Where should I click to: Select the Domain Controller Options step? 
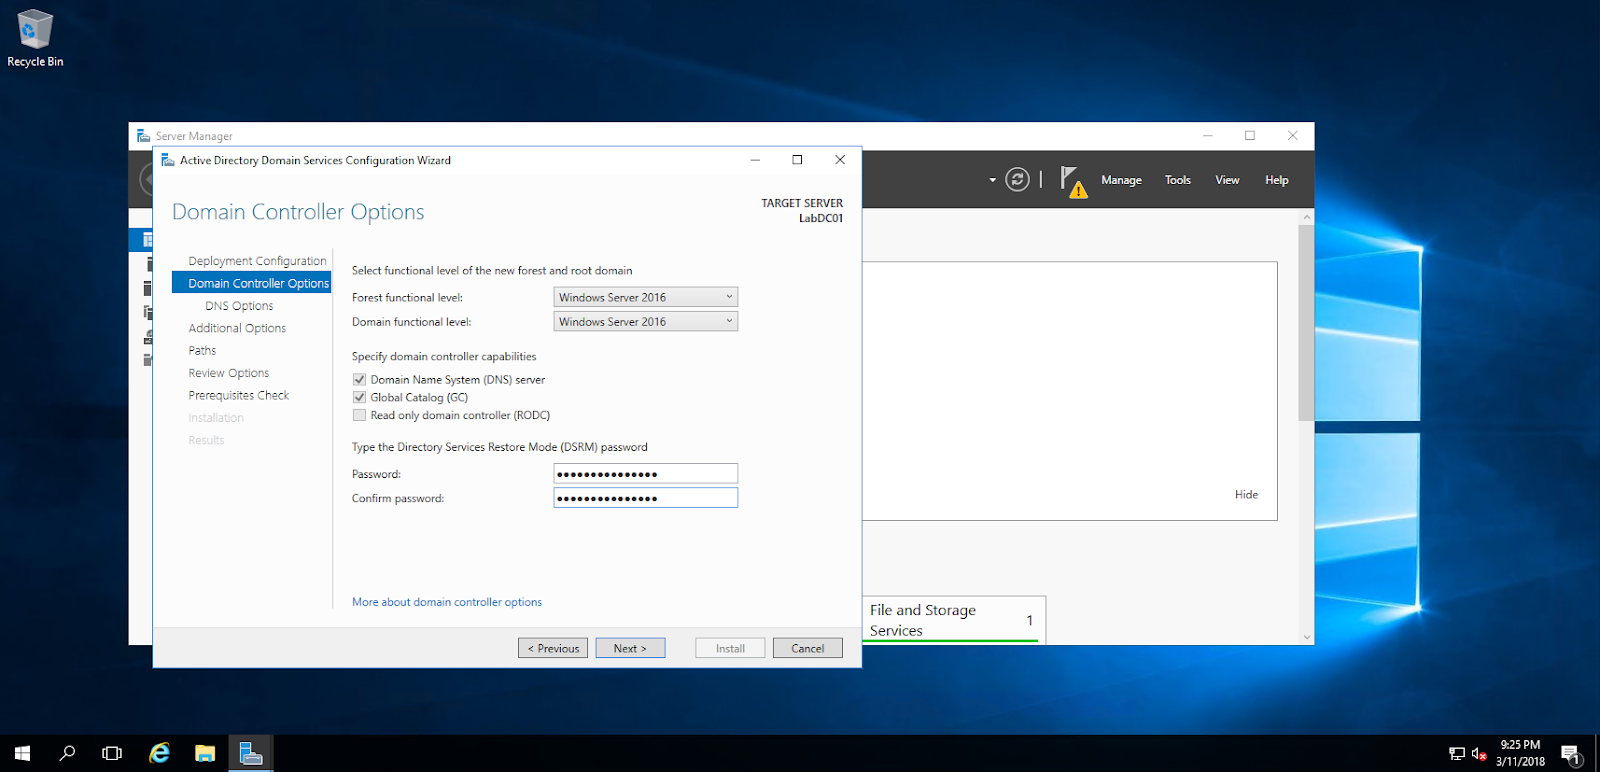tap(251, 283)
